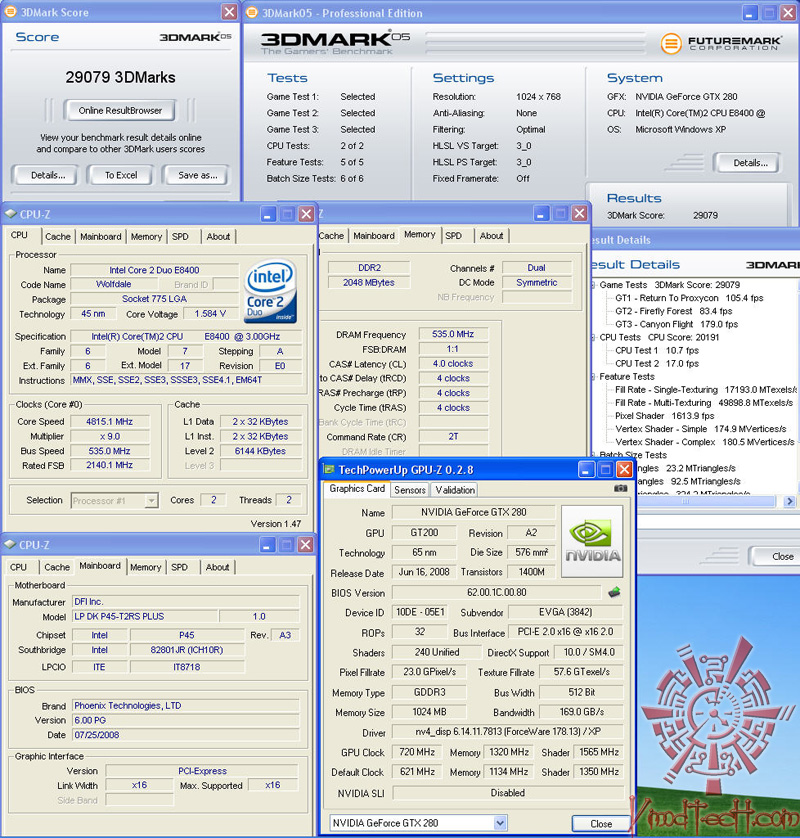Viewport: 800px width, 838px height.
Task: Open Mainboard tab in CPU-Z processor window
Action: (x=100, y=236)
